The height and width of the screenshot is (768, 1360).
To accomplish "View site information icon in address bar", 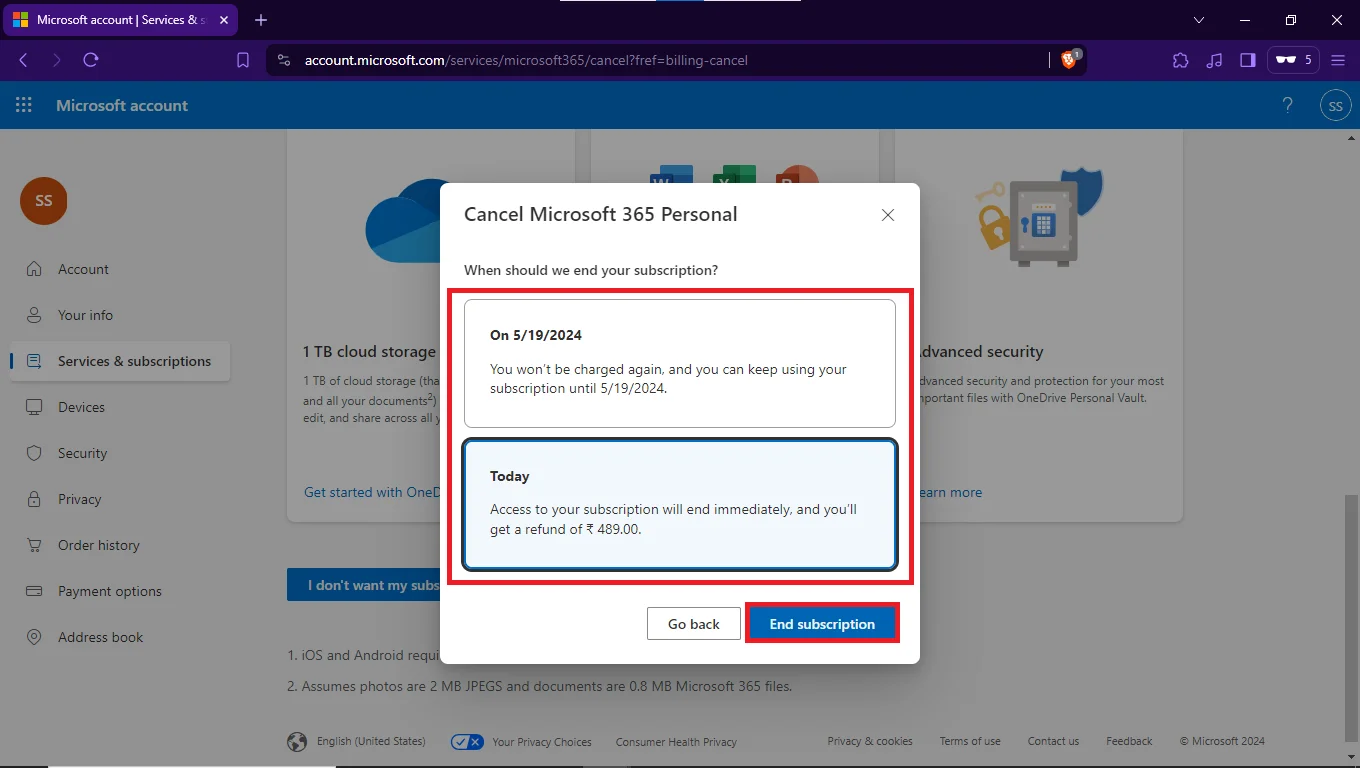I will pyautogui.click(x=284, y=60).
